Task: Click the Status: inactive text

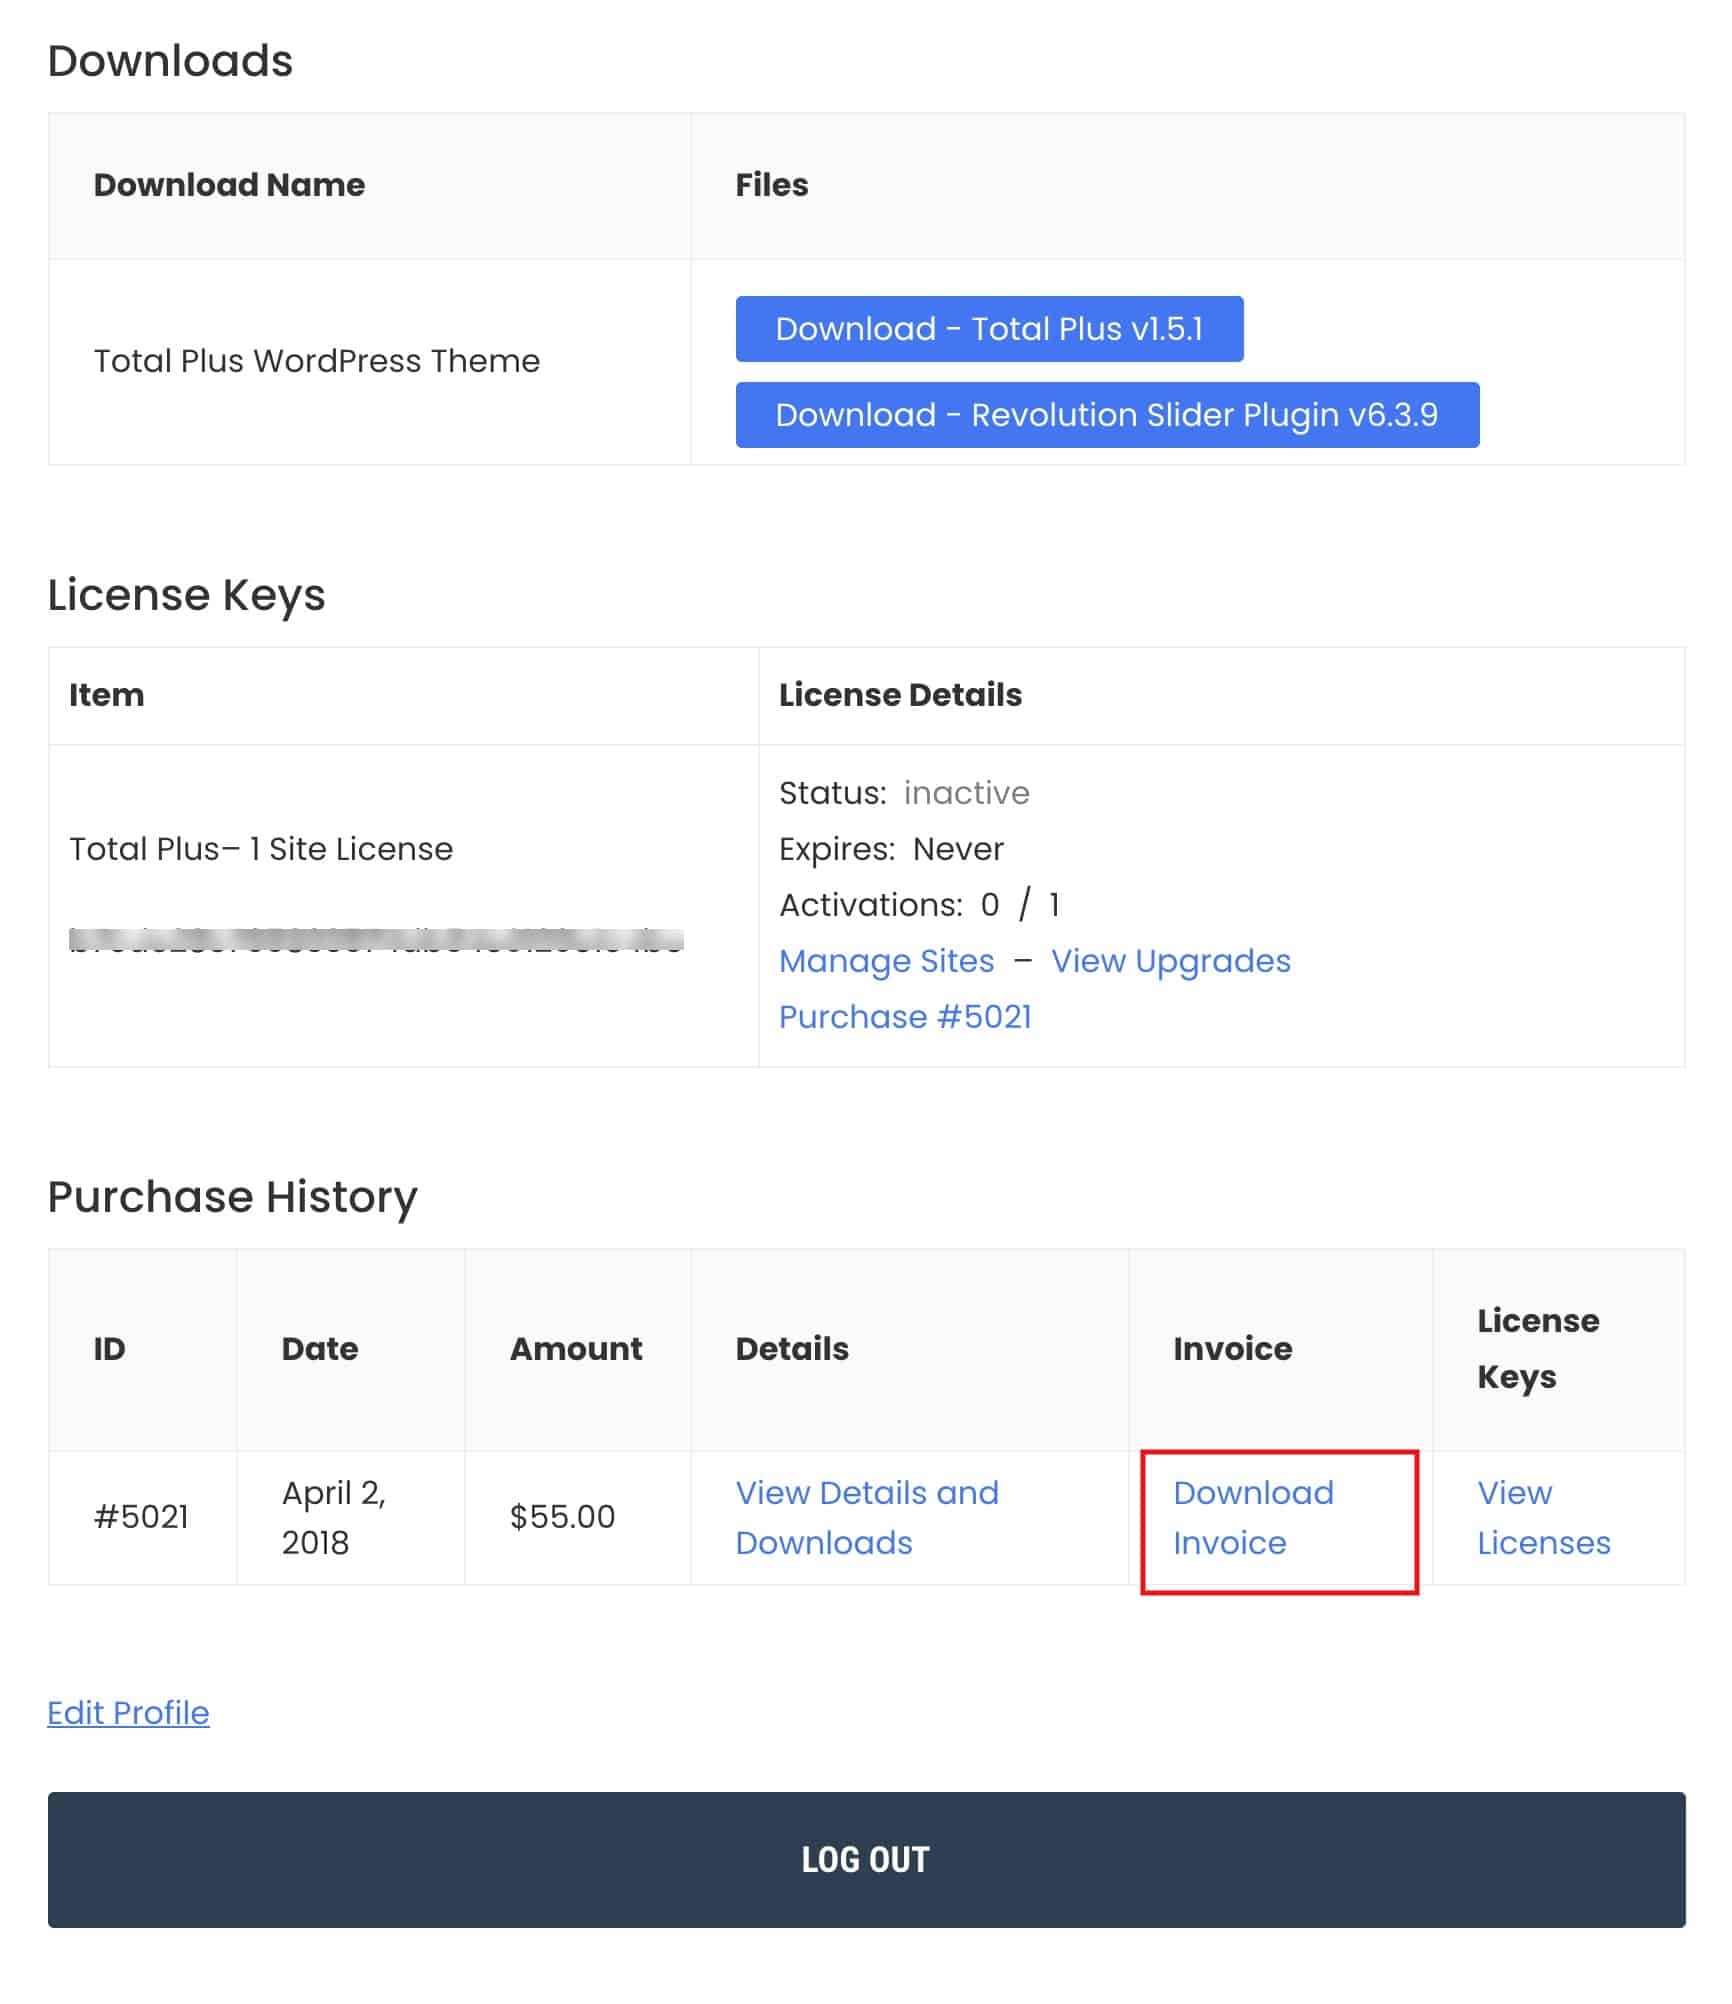Action: [904, 793]
